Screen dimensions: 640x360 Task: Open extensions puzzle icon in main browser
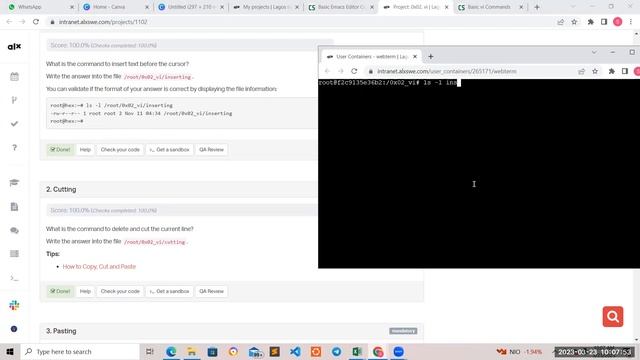click(x=590, y=22)
